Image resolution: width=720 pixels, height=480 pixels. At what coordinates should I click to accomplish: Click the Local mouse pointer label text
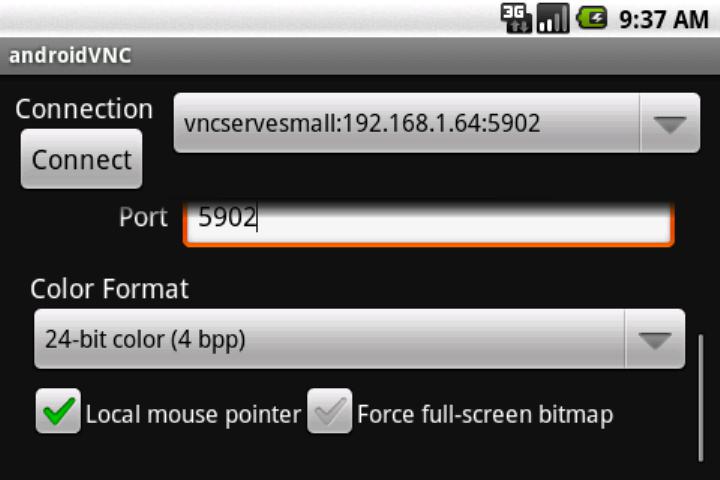(x=193, y=414)
